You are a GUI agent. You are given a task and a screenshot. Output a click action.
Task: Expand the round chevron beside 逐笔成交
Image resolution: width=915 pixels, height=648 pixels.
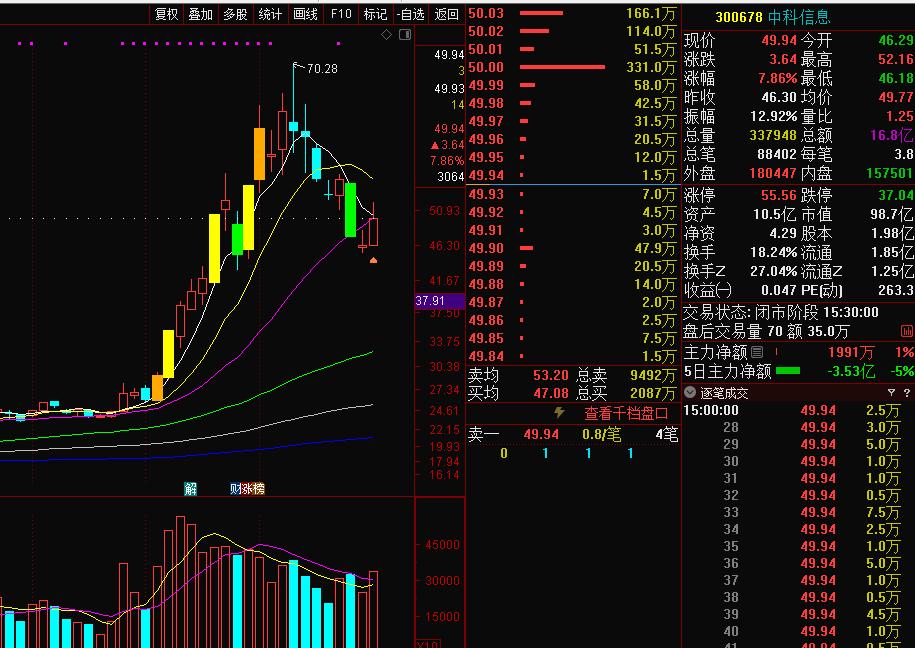(x=690, y=392)
